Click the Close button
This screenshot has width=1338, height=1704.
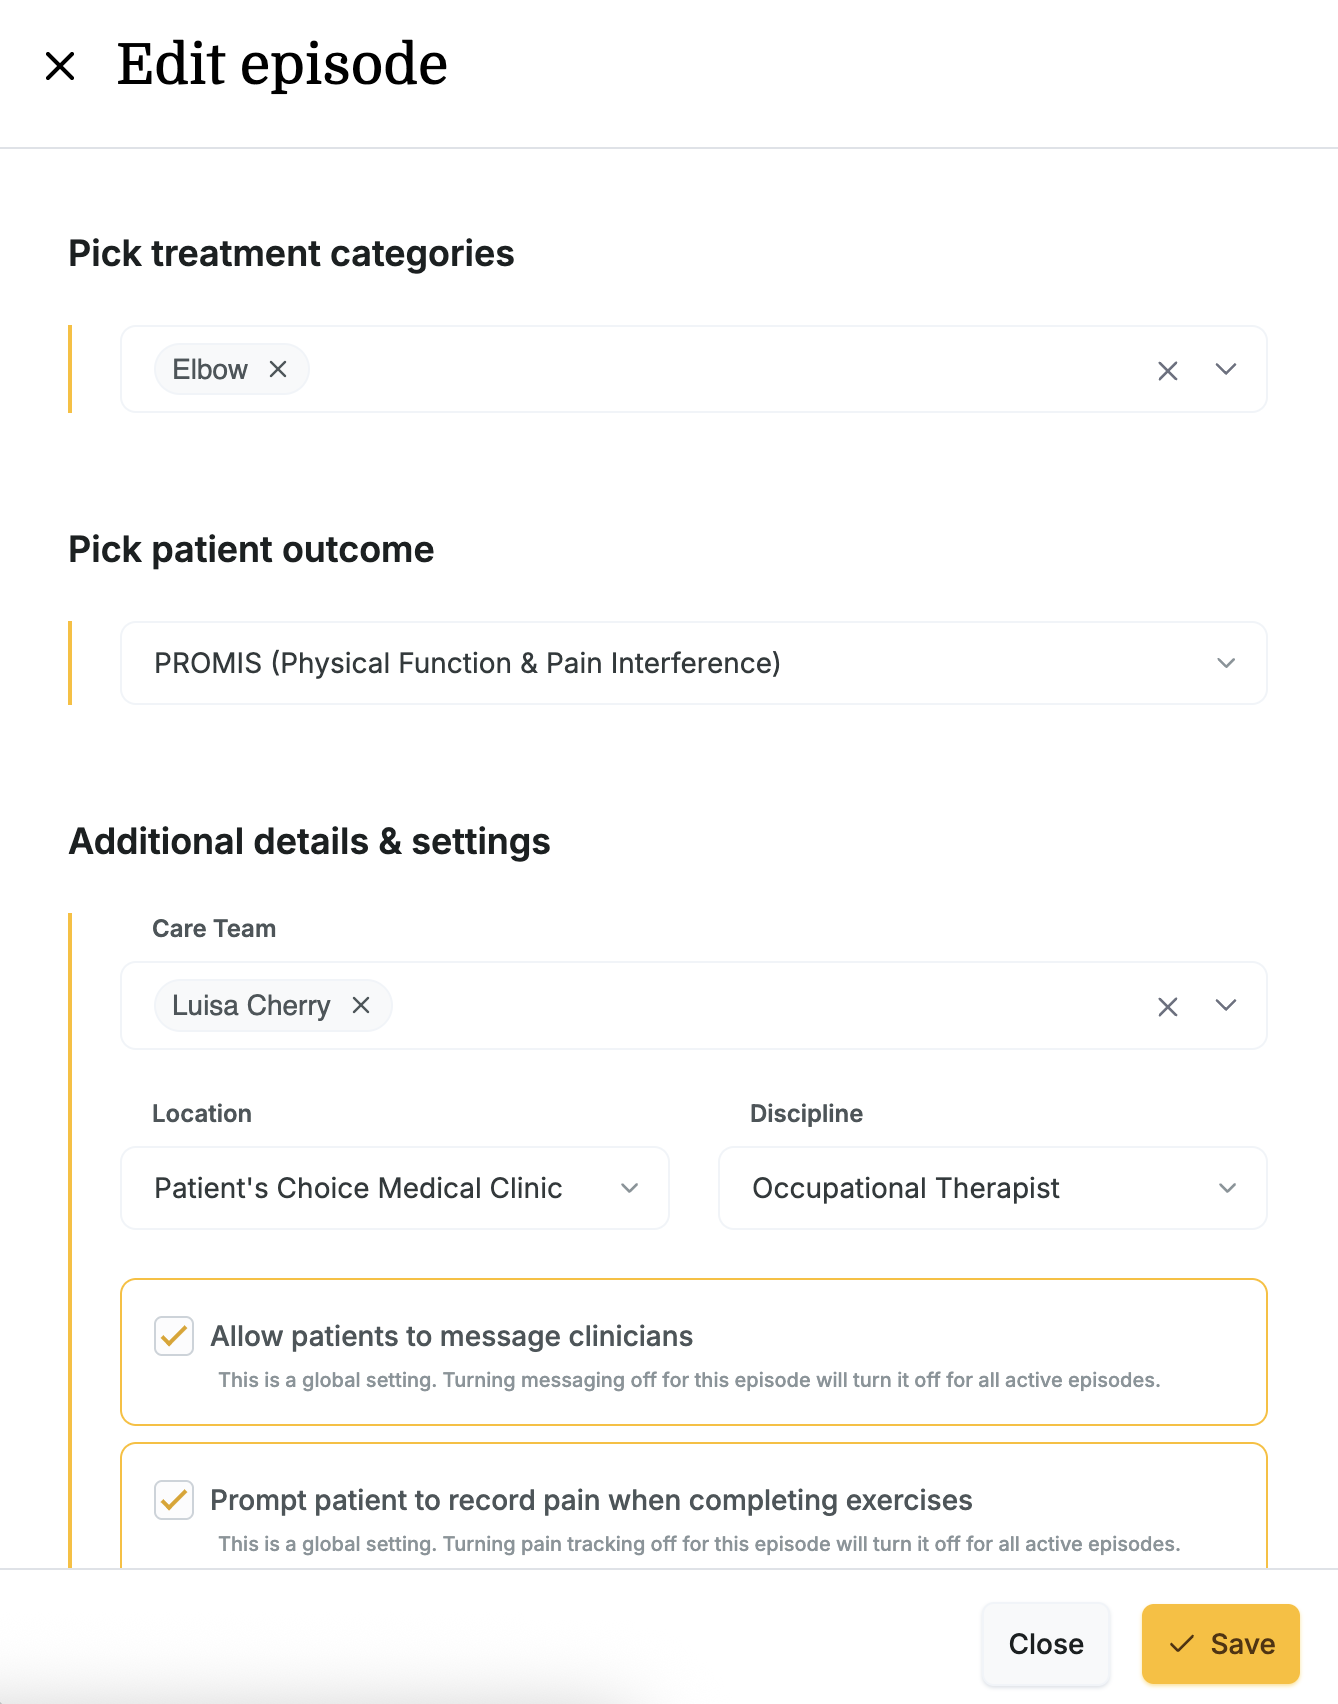tap(1046, 1644)
